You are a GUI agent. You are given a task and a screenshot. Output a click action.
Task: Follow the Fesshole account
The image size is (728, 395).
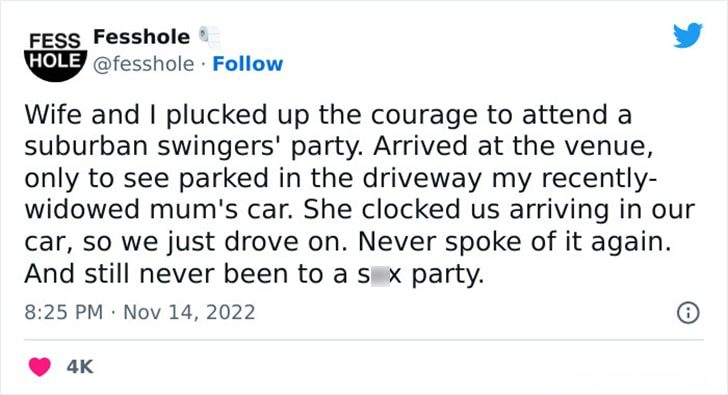coord(247,64)
